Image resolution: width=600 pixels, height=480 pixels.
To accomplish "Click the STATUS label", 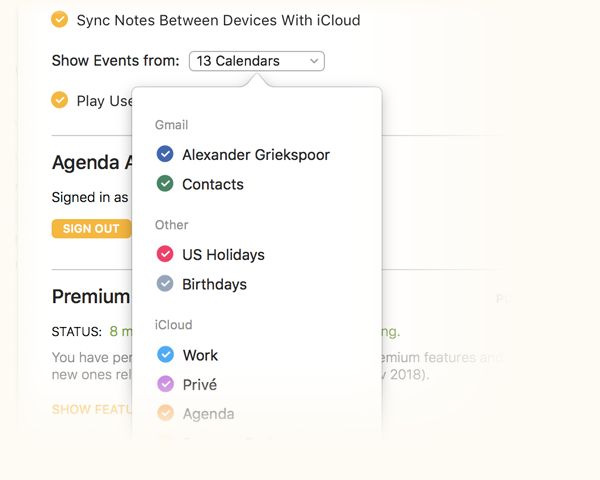I will coord(77,331).
